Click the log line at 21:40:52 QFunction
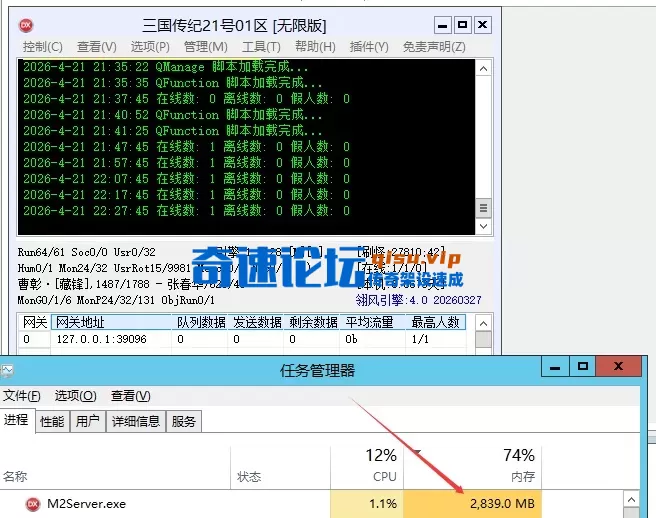This screenshot has width=656, height=518. [172, 115]
